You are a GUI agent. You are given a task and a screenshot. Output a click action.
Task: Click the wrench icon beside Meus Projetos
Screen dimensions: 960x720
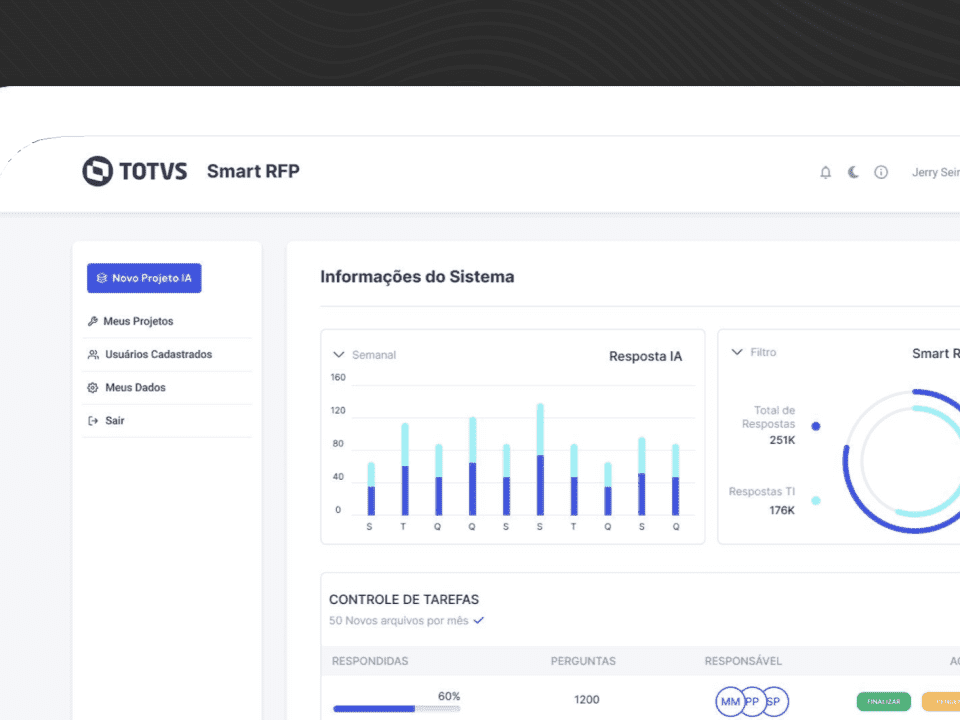(x=92, y=321)
